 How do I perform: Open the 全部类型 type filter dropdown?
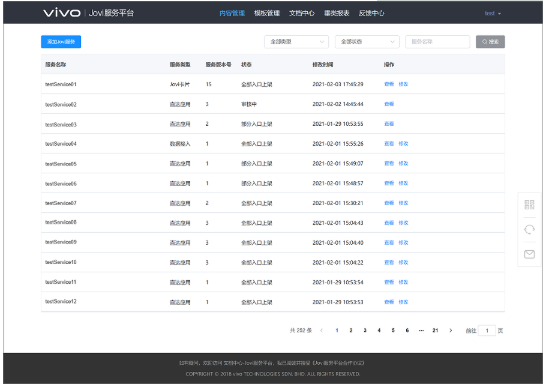[296, 42]
